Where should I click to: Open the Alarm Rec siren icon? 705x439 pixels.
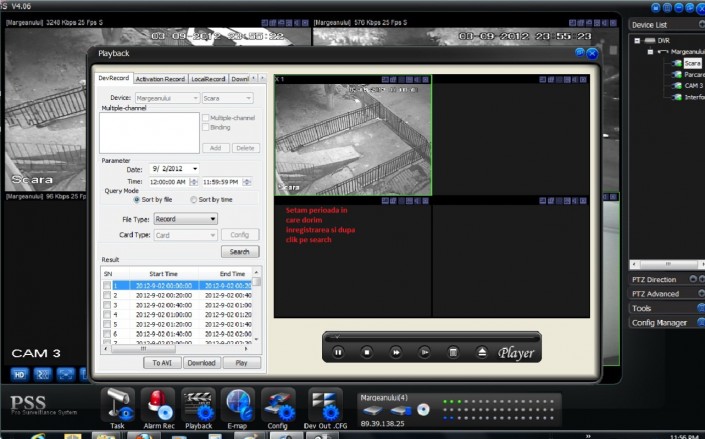[160, 406]
